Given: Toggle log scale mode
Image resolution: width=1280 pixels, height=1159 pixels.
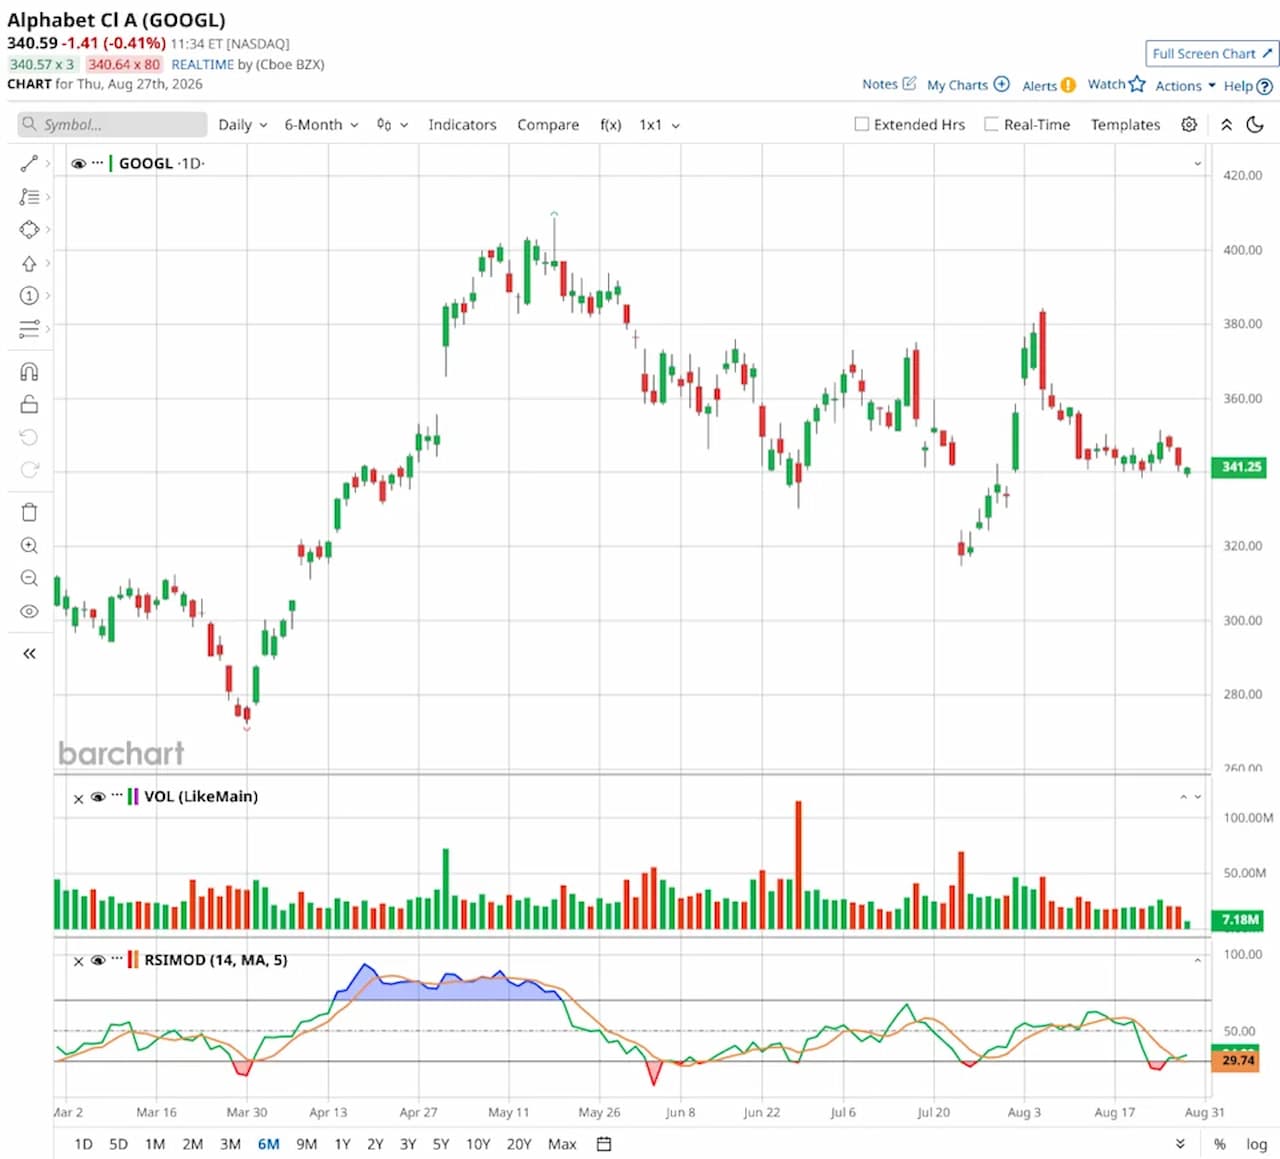Looking at the screenshot, I should (x=1256, y=1144).
